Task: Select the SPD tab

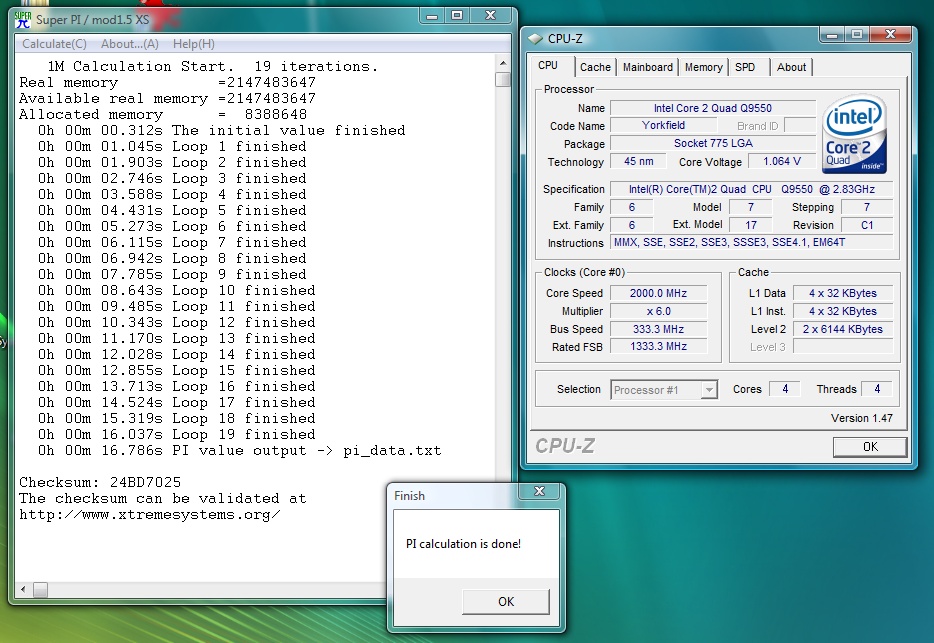Action: [745, 67]
